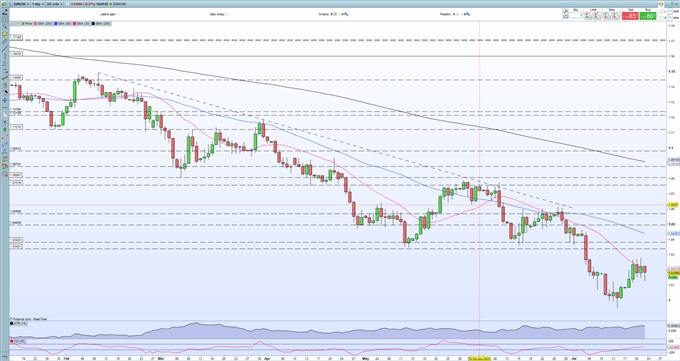The image size is (680, 361).
Task: Click the upper pips input box
Action: tap(670, 11)
